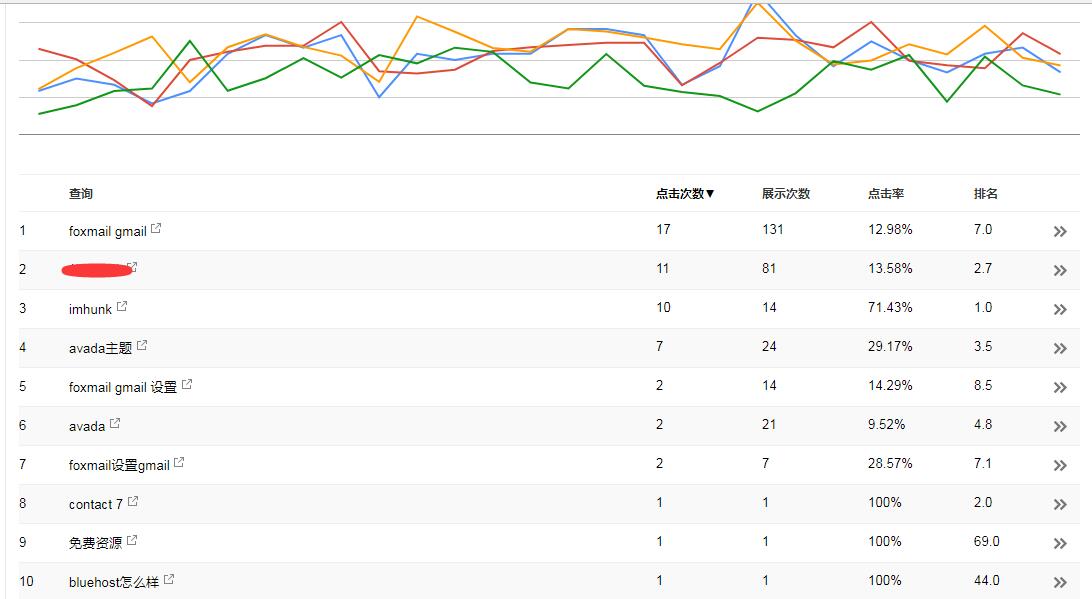Click external link icon beside avada query

pyautogui.click(x=115, y=423)
